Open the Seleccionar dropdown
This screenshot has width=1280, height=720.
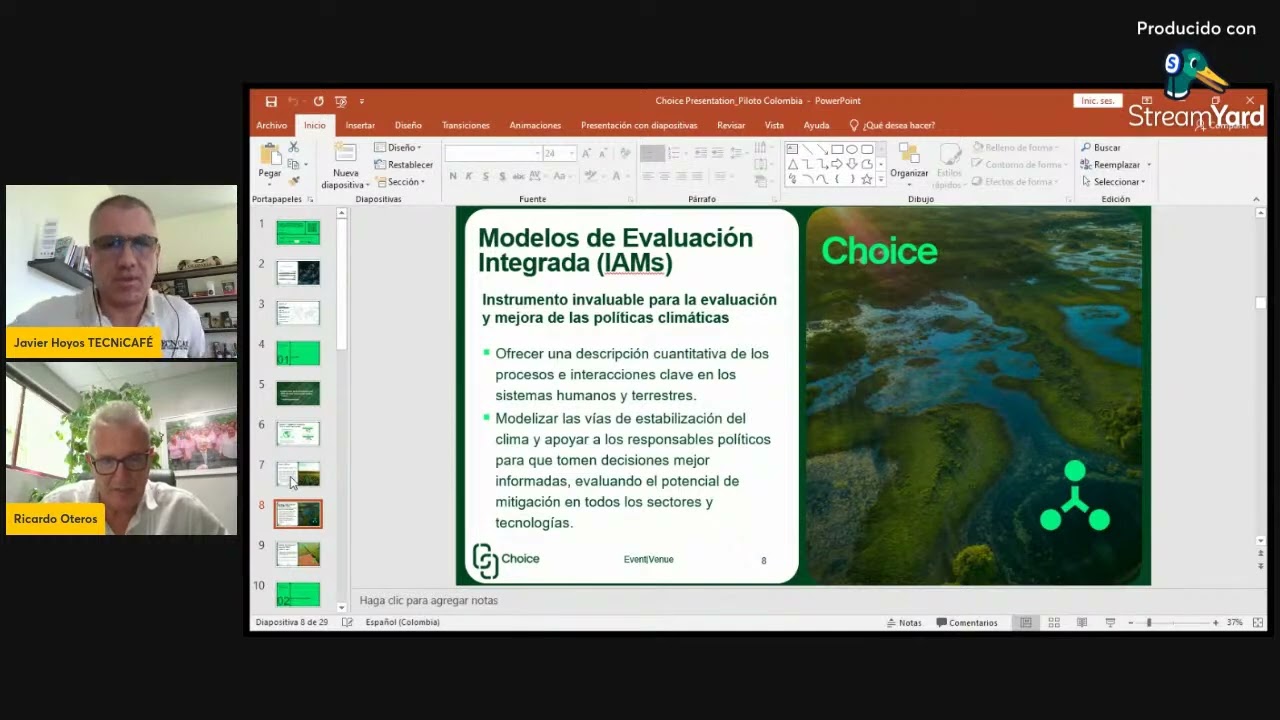tap(1113, 182)
